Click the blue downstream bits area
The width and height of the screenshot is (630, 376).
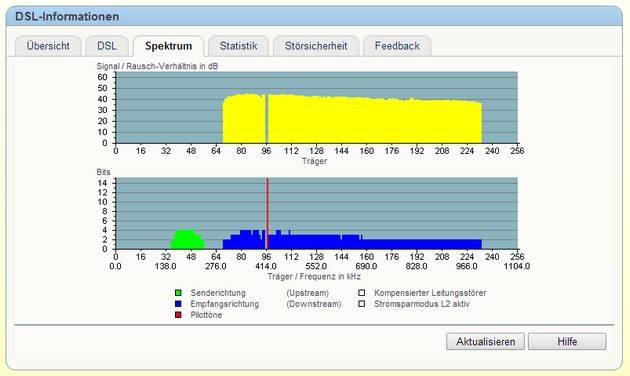(352, 243)
